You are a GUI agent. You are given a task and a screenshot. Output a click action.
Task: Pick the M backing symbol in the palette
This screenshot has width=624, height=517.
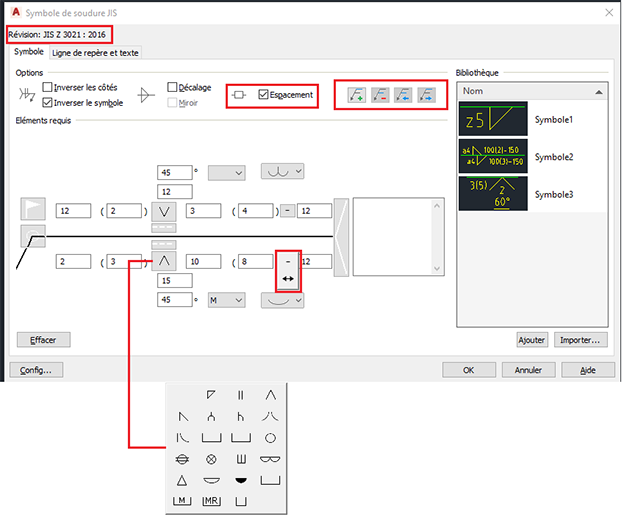[182, 501]
